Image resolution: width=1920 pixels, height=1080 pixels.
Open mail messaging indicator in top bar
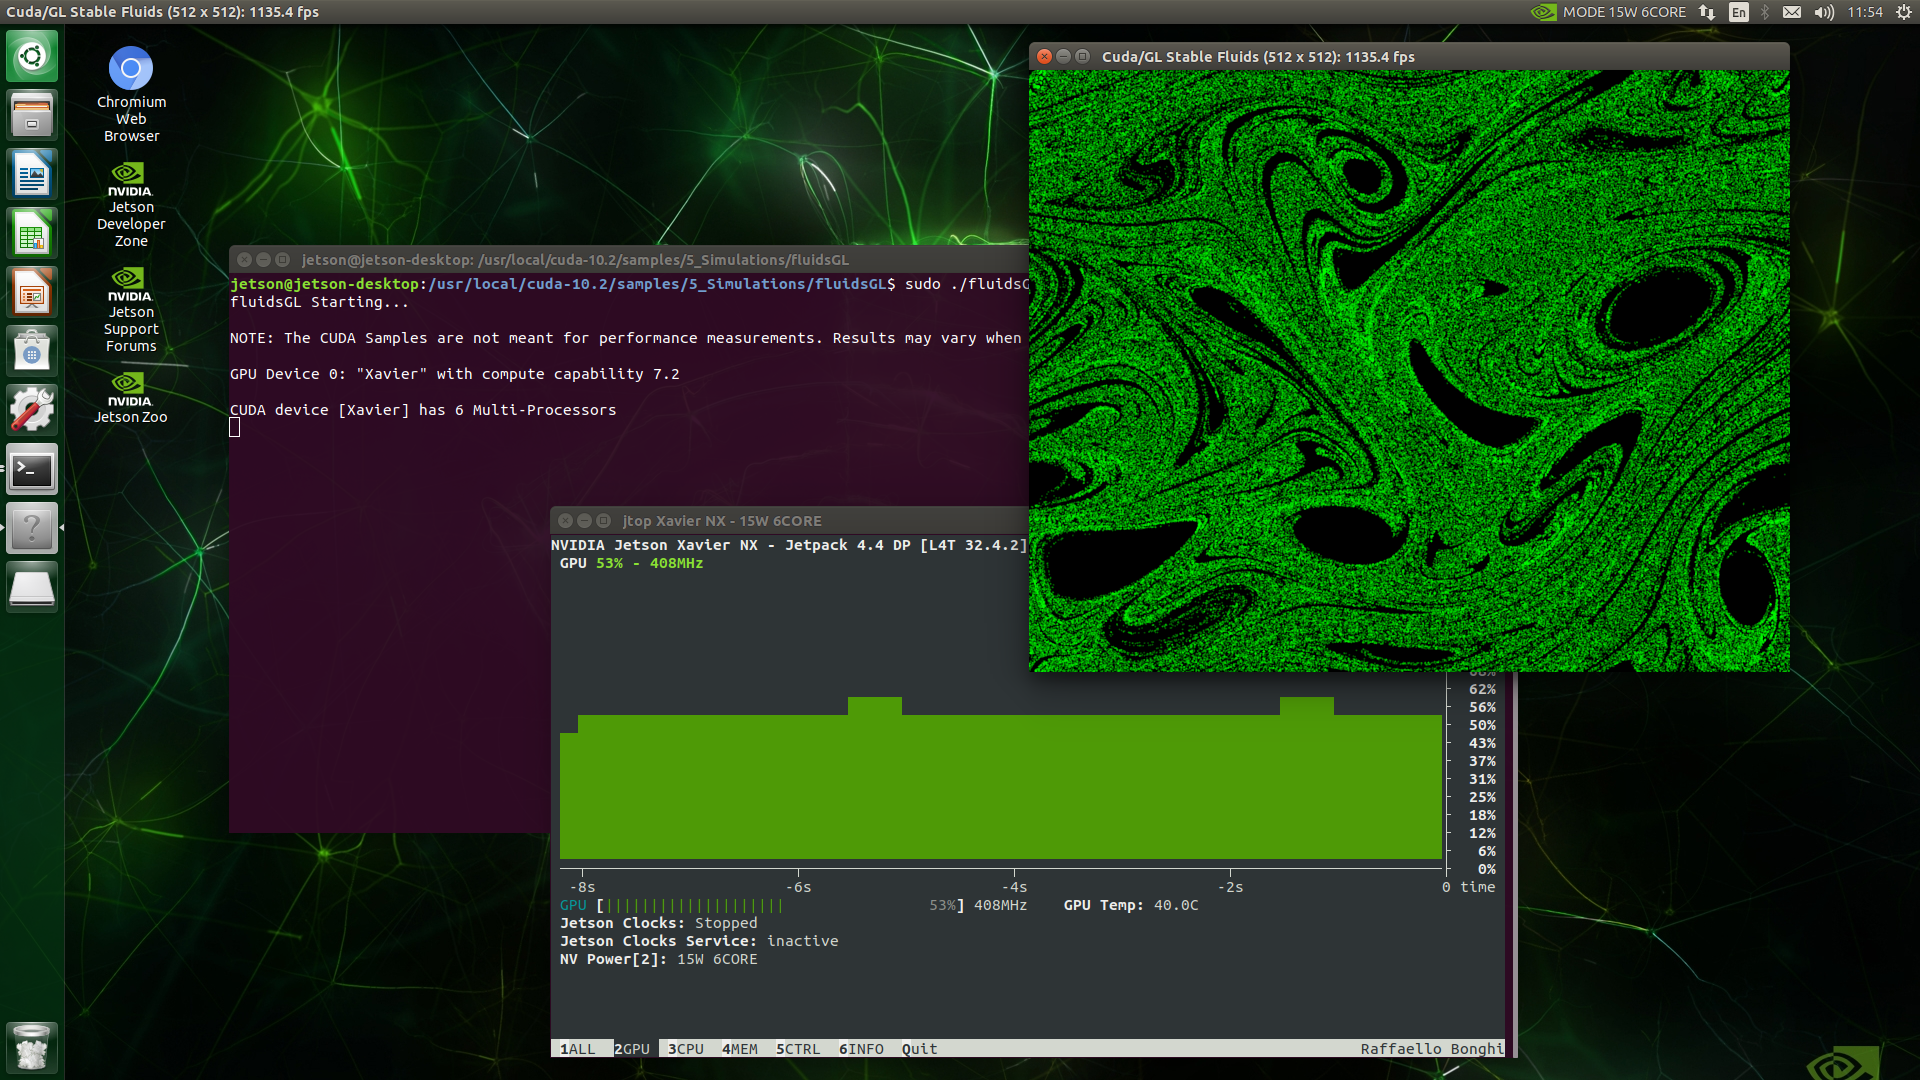click(x=1792, y=12)
